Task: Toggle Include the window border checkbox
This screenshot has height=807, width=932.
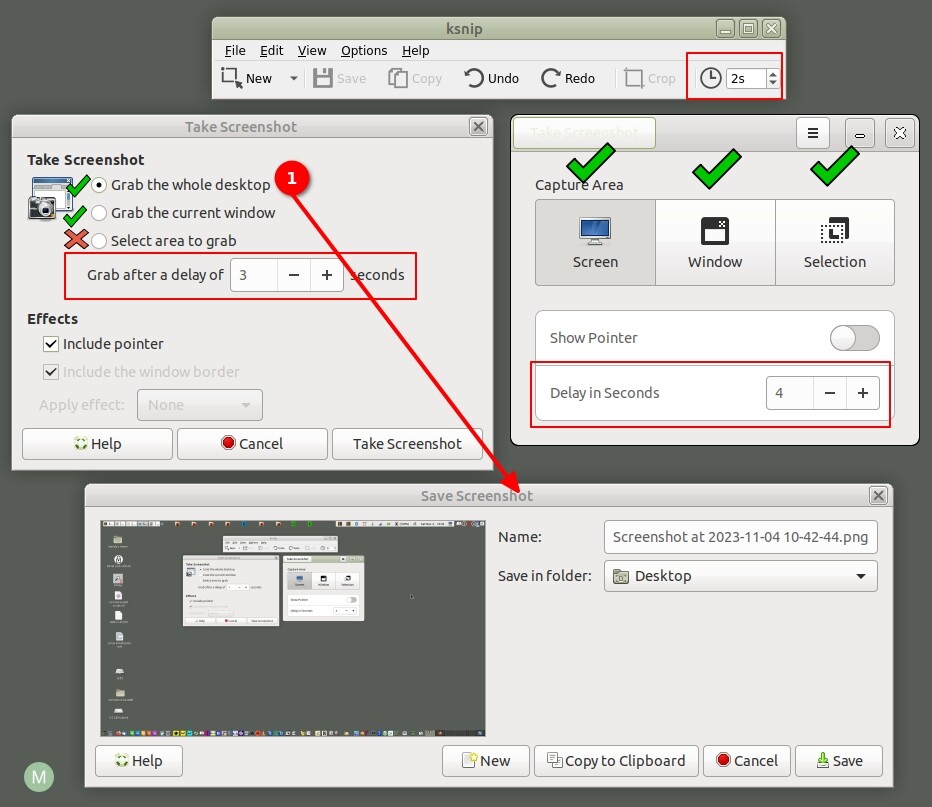Action: pos(51,372)
